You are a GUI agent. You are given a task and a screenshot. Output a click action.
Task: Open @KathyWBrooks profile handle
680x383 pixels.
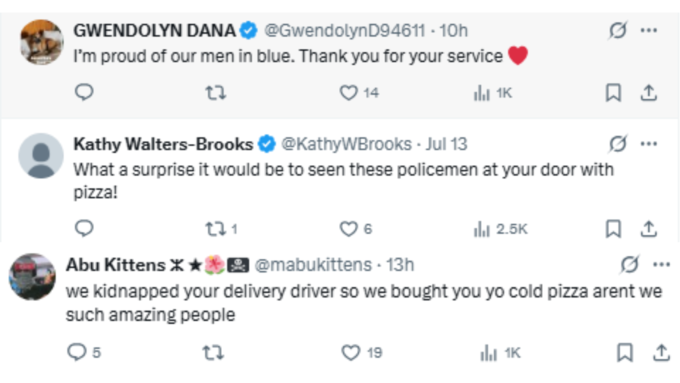pyautogui.click(x=347, y=144)
